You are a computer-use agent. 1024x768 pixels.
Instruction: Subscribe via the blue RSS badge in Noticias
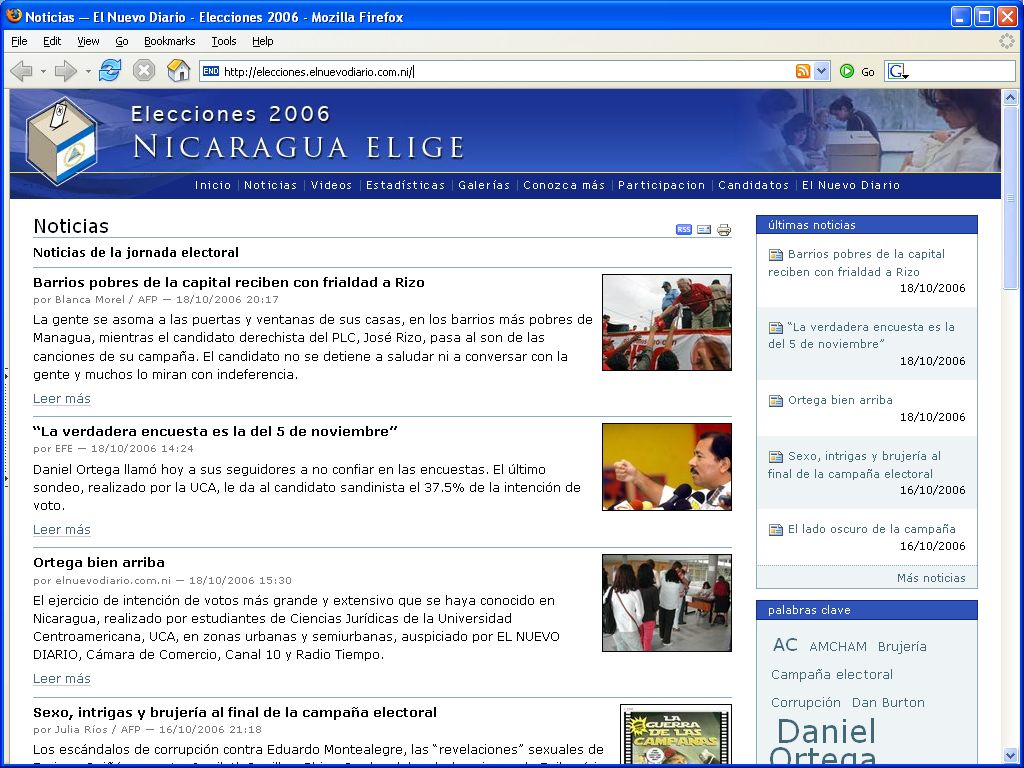pos(684,229)
